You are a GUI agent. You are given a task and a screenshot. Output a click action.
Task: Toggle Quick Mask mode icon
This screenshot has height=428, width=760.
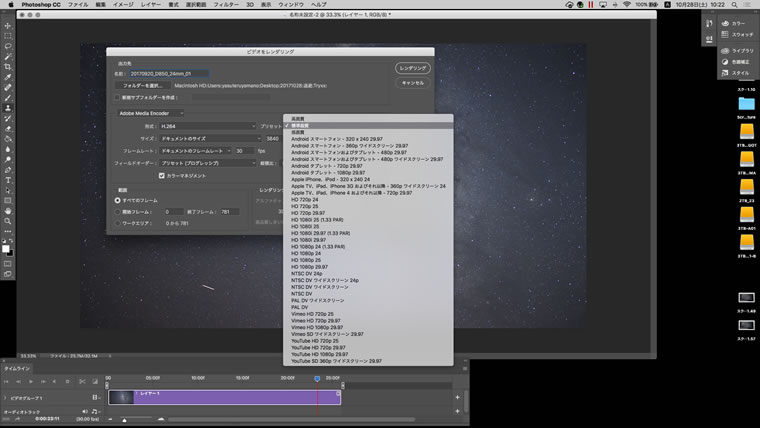8,264
